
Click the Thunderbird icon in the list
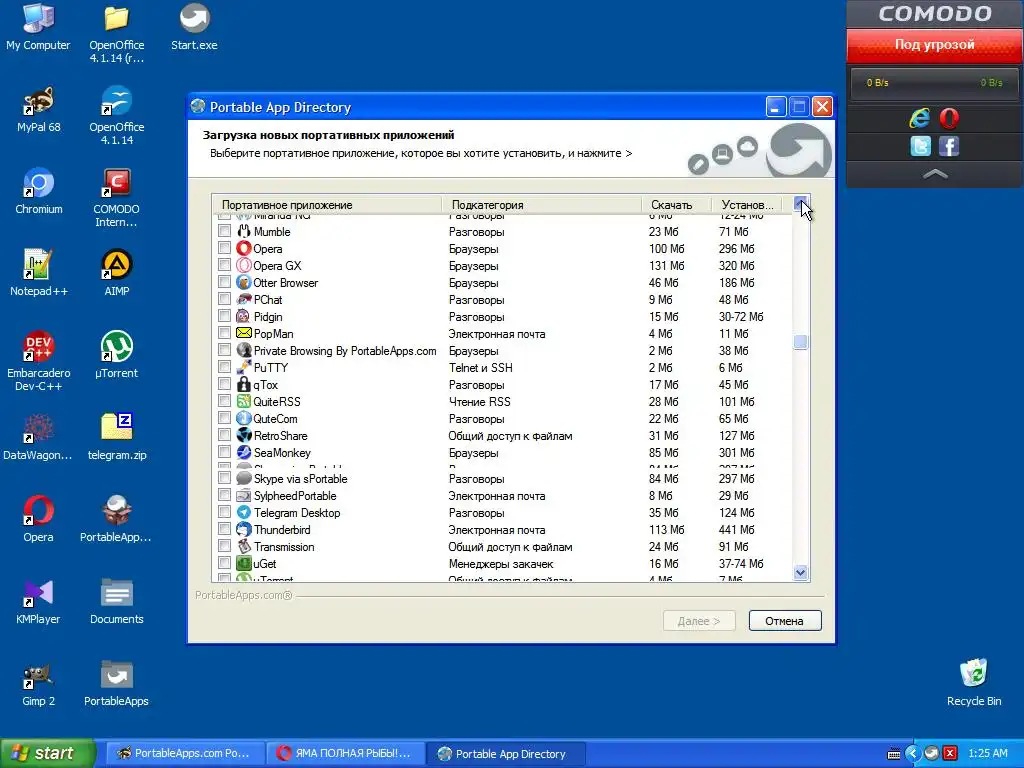[244, 529]
